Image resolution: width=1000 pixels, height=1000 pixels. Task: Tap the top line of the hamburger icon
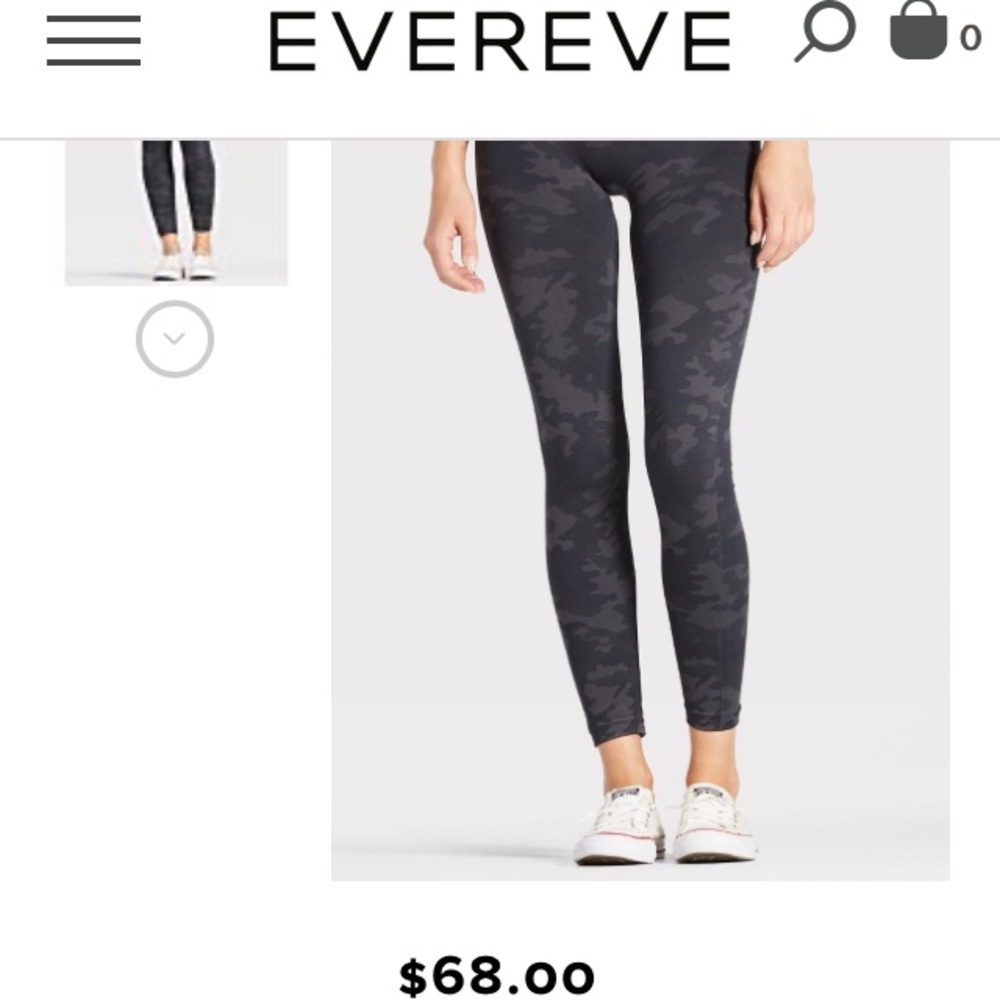click(94, 19)
